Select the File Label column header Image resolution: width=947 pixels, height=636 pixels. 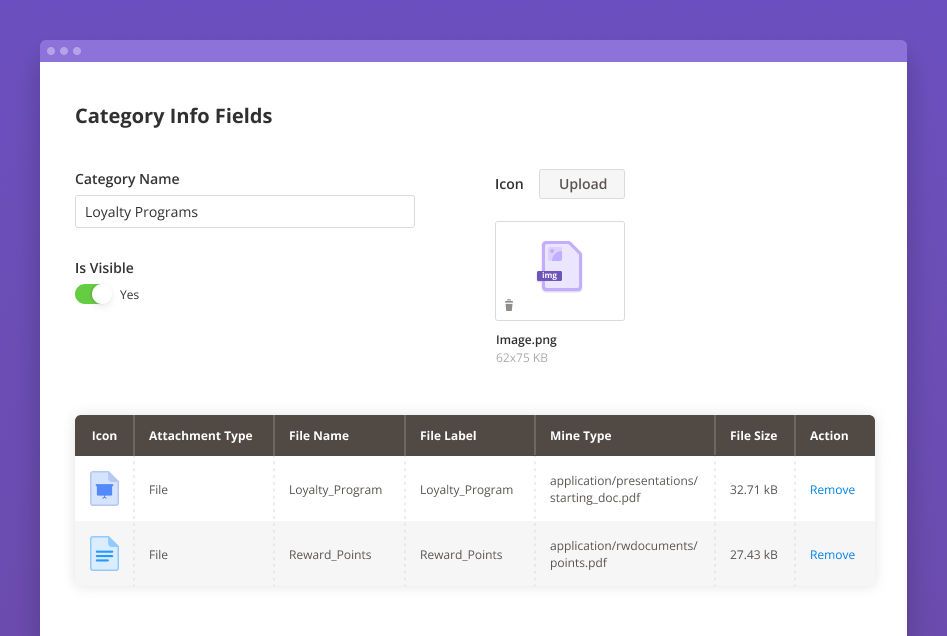[x=448, y=436]
